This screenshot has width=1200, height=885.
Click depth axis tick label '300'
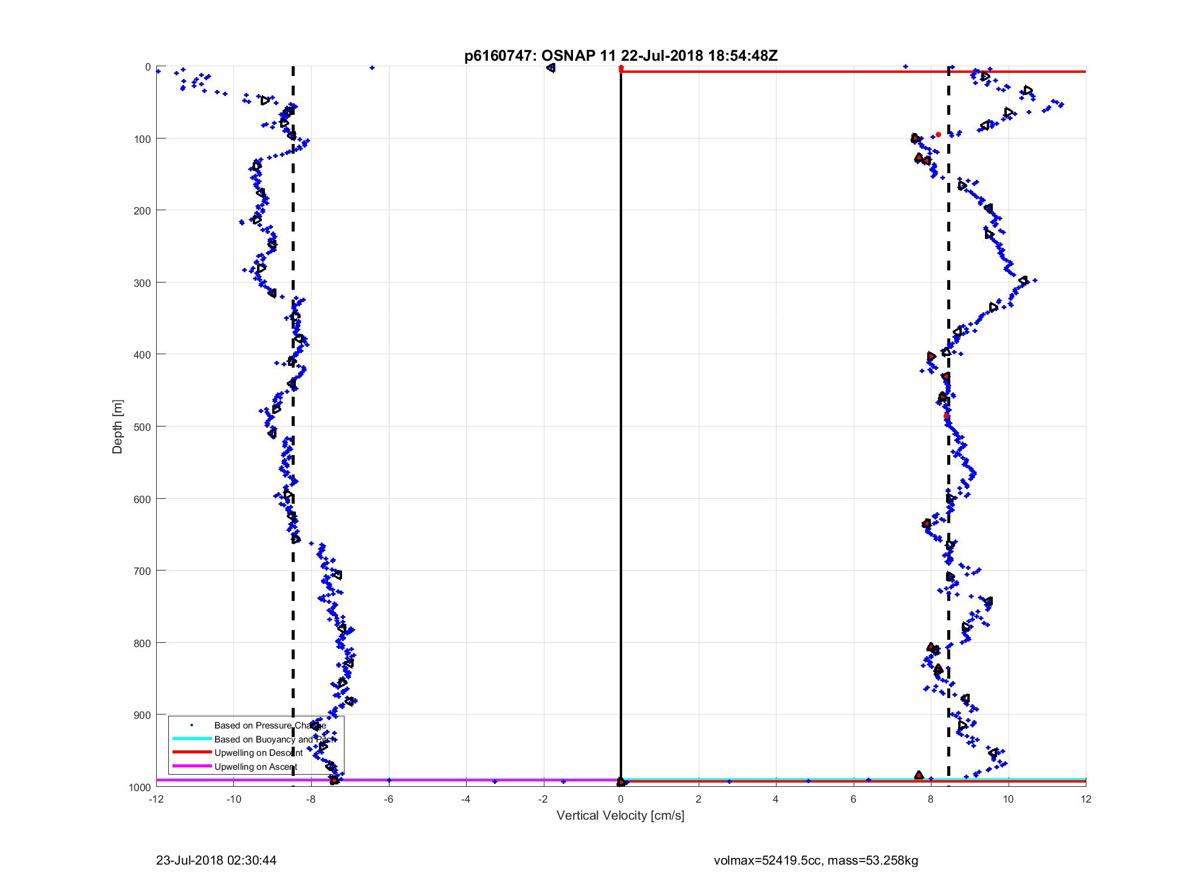tap(142, 283)
